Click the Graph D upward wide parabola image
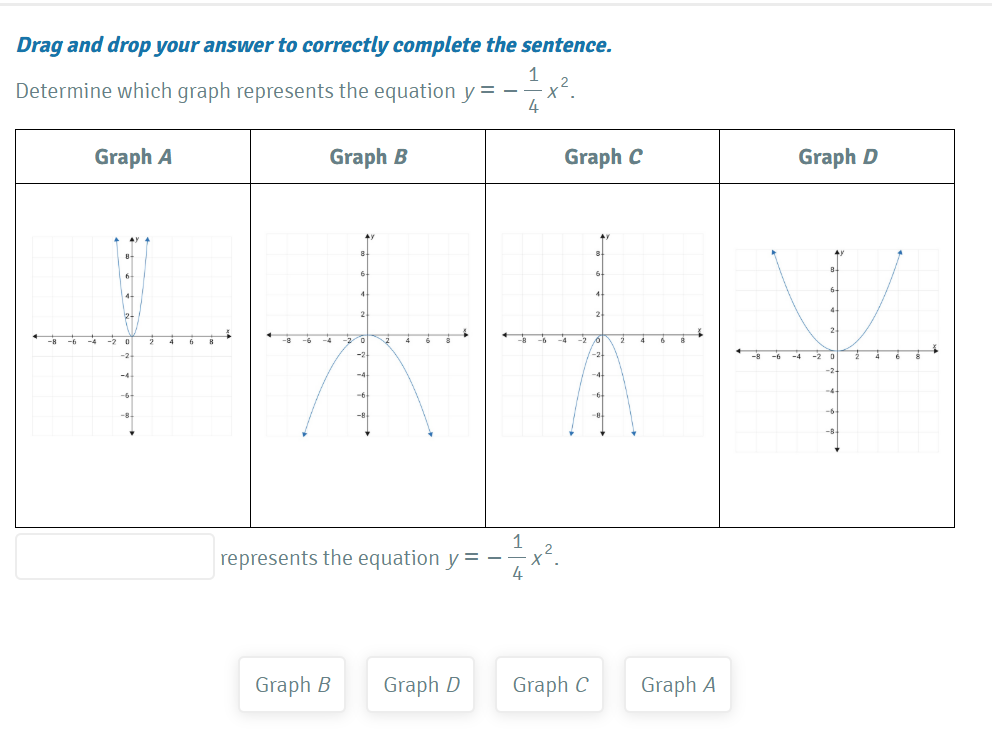Screen dimensions: 992x733 (x=837, y=350)
